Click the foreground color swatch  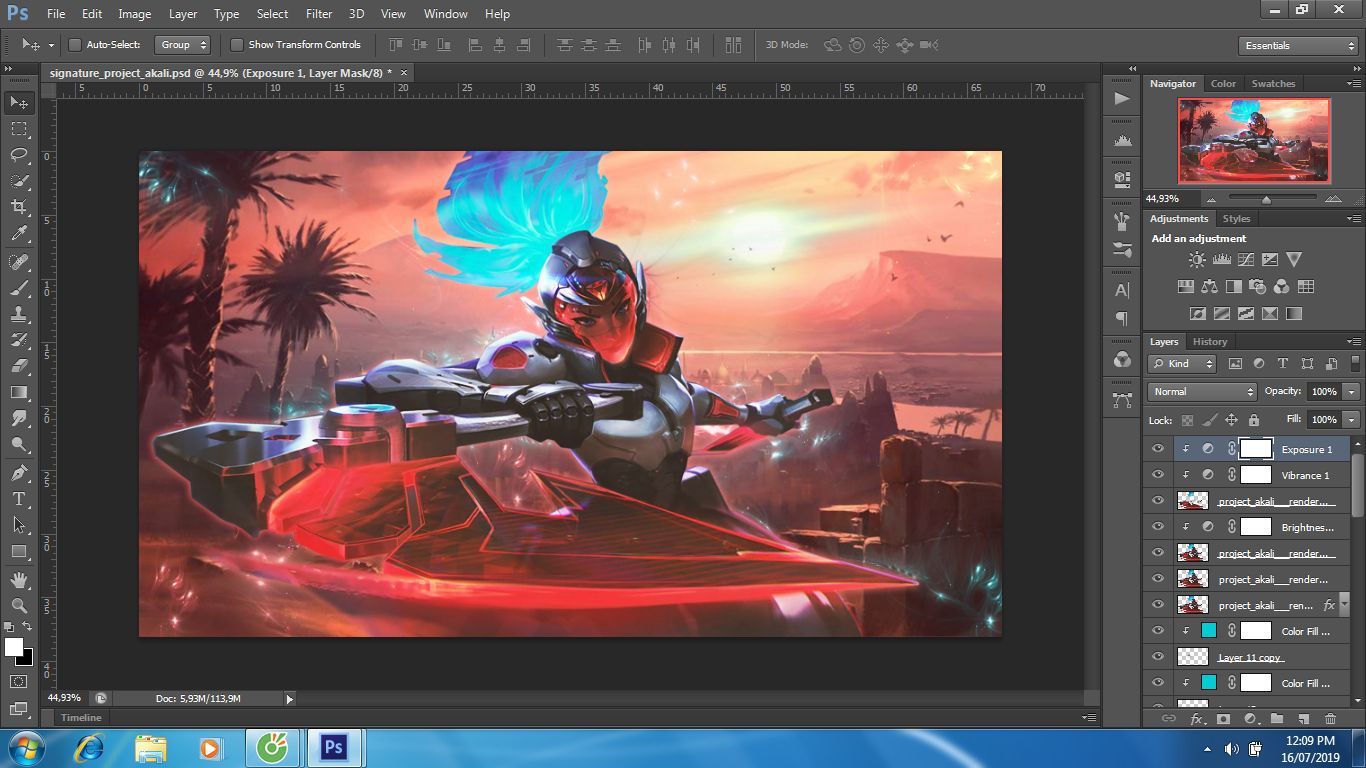(x=14, y=648)
